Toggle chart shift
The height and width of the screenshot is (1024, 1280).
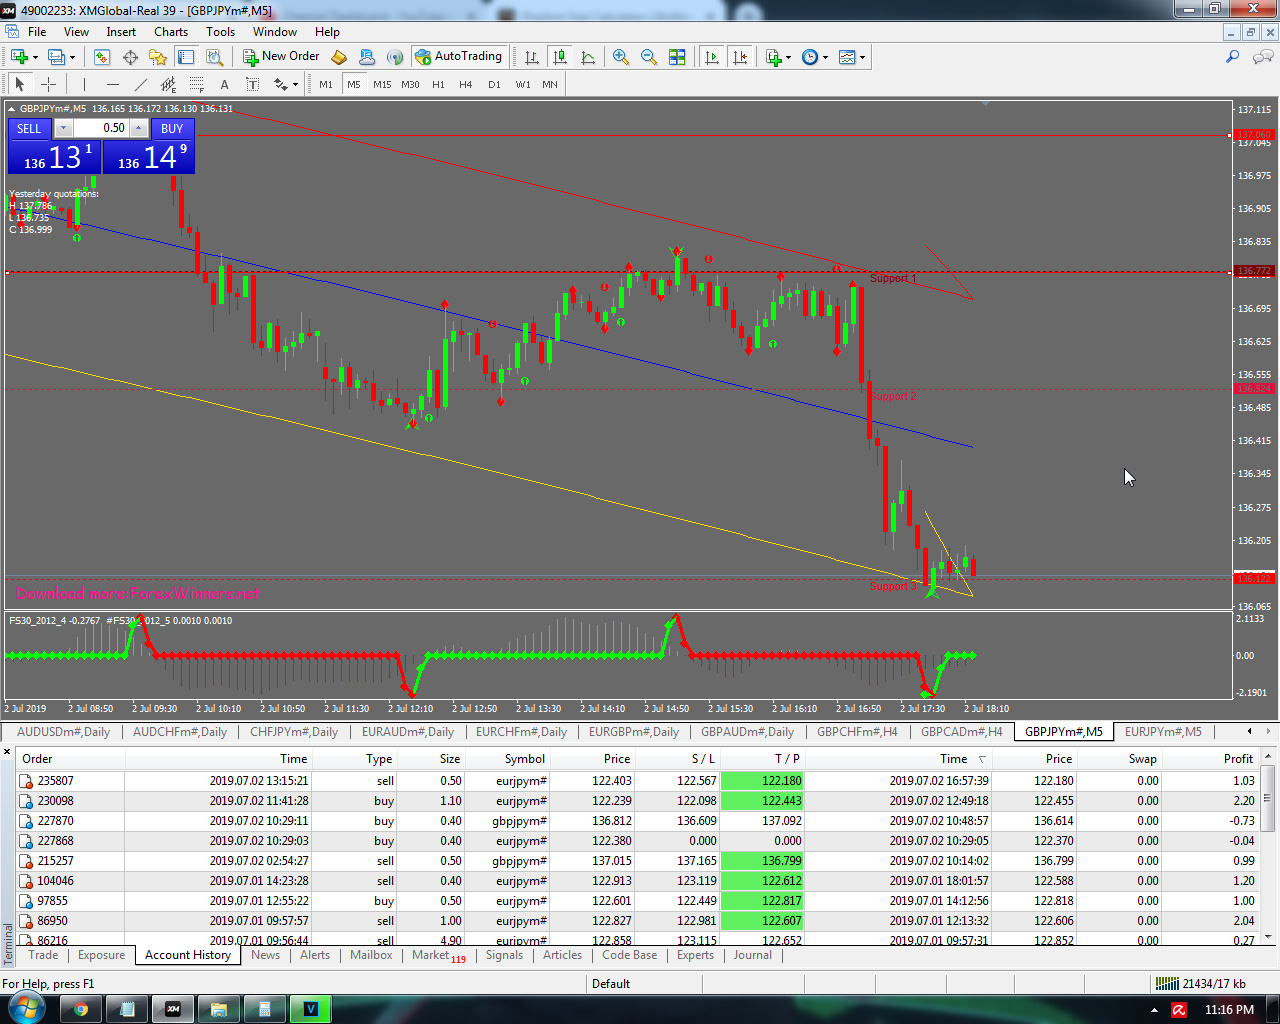[740, 57]
